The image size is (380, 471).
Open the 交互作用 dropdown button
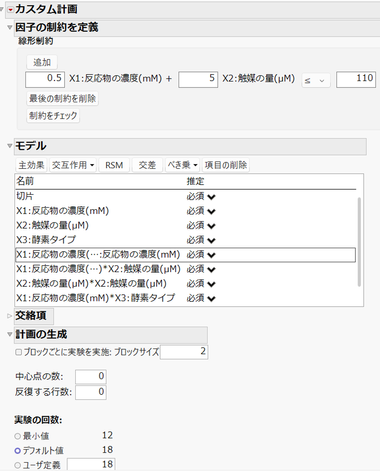pos(73,165)
